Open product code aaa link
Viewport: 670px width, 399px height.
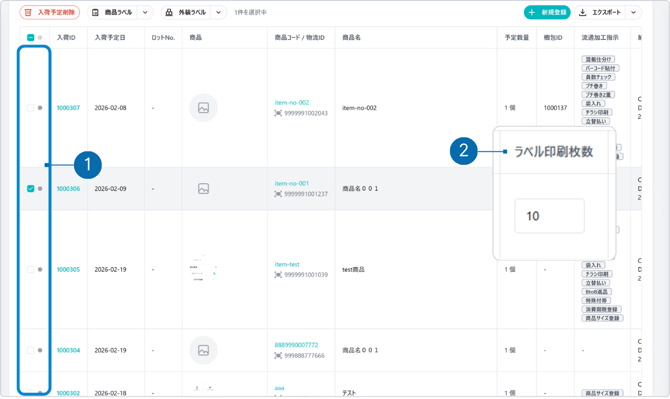[x=279, y=388]
